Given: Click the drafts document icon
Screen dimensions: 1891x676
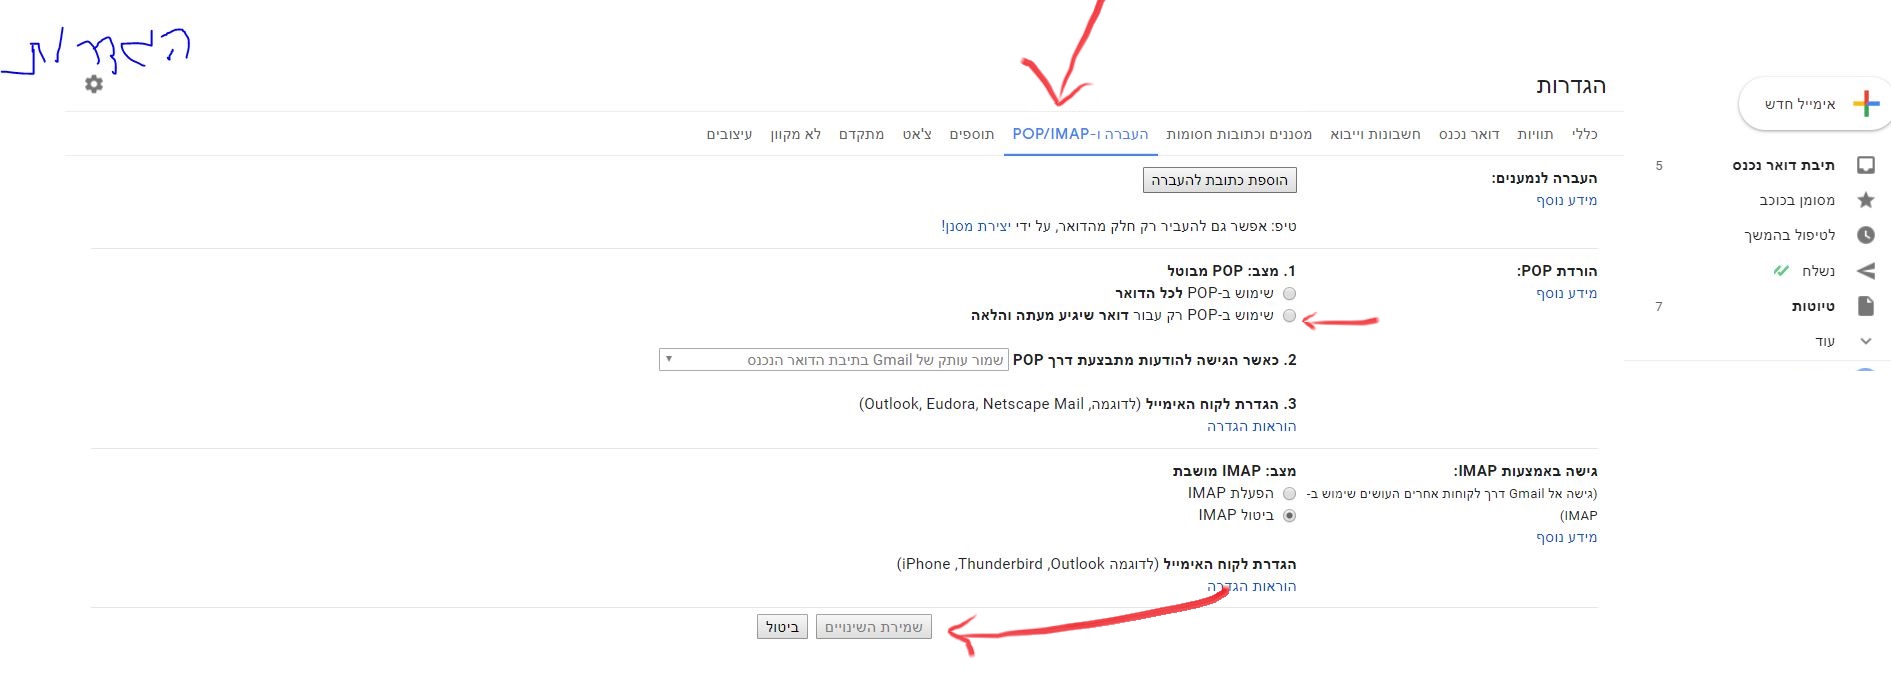Looking at the screenshot, I should click(x=1866, y=306).
